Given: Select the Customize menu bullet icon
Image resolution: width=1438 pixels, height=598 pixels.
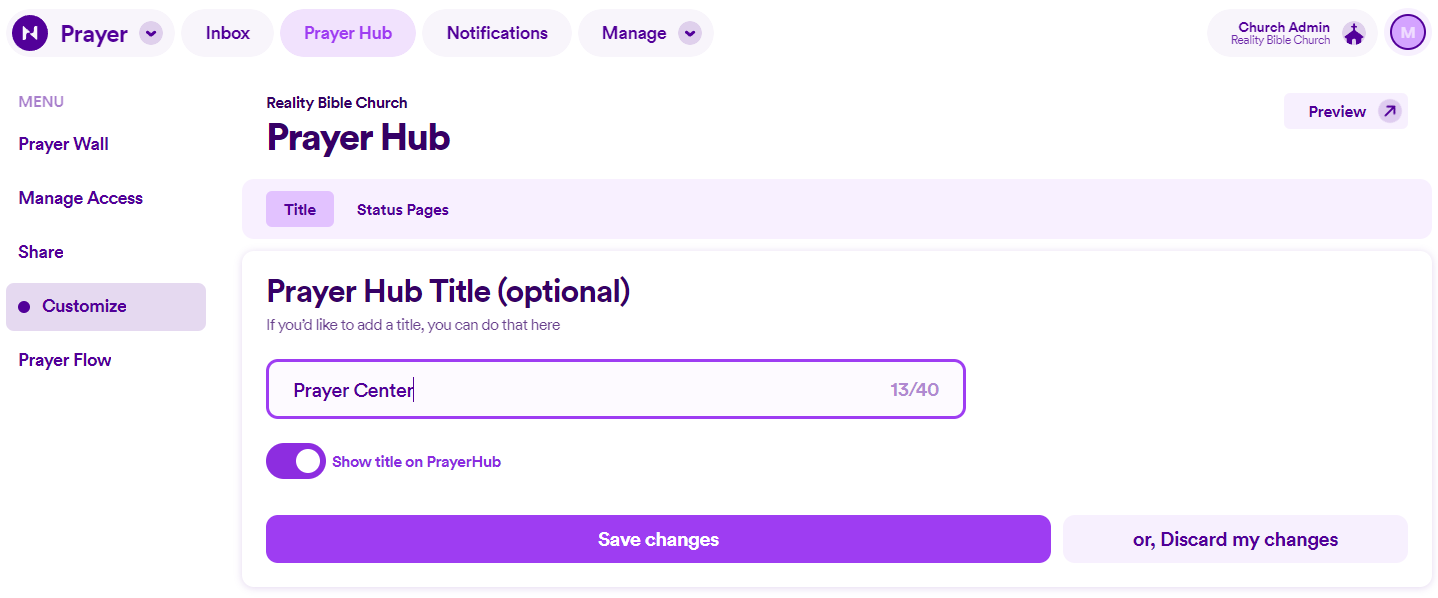Looking at the screenshot, I should 22,306.
